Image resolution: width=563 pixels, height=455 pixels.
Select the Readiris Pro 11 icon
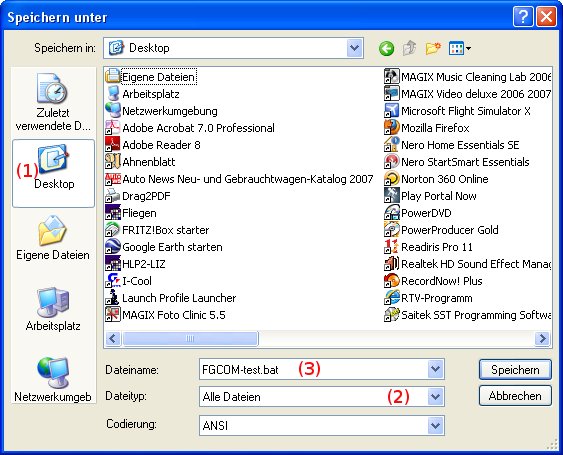click(391, 247)
